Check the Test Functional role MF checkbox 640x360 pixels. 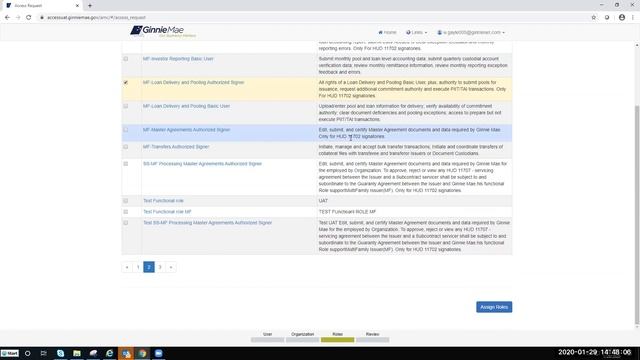tap(126, 212)
